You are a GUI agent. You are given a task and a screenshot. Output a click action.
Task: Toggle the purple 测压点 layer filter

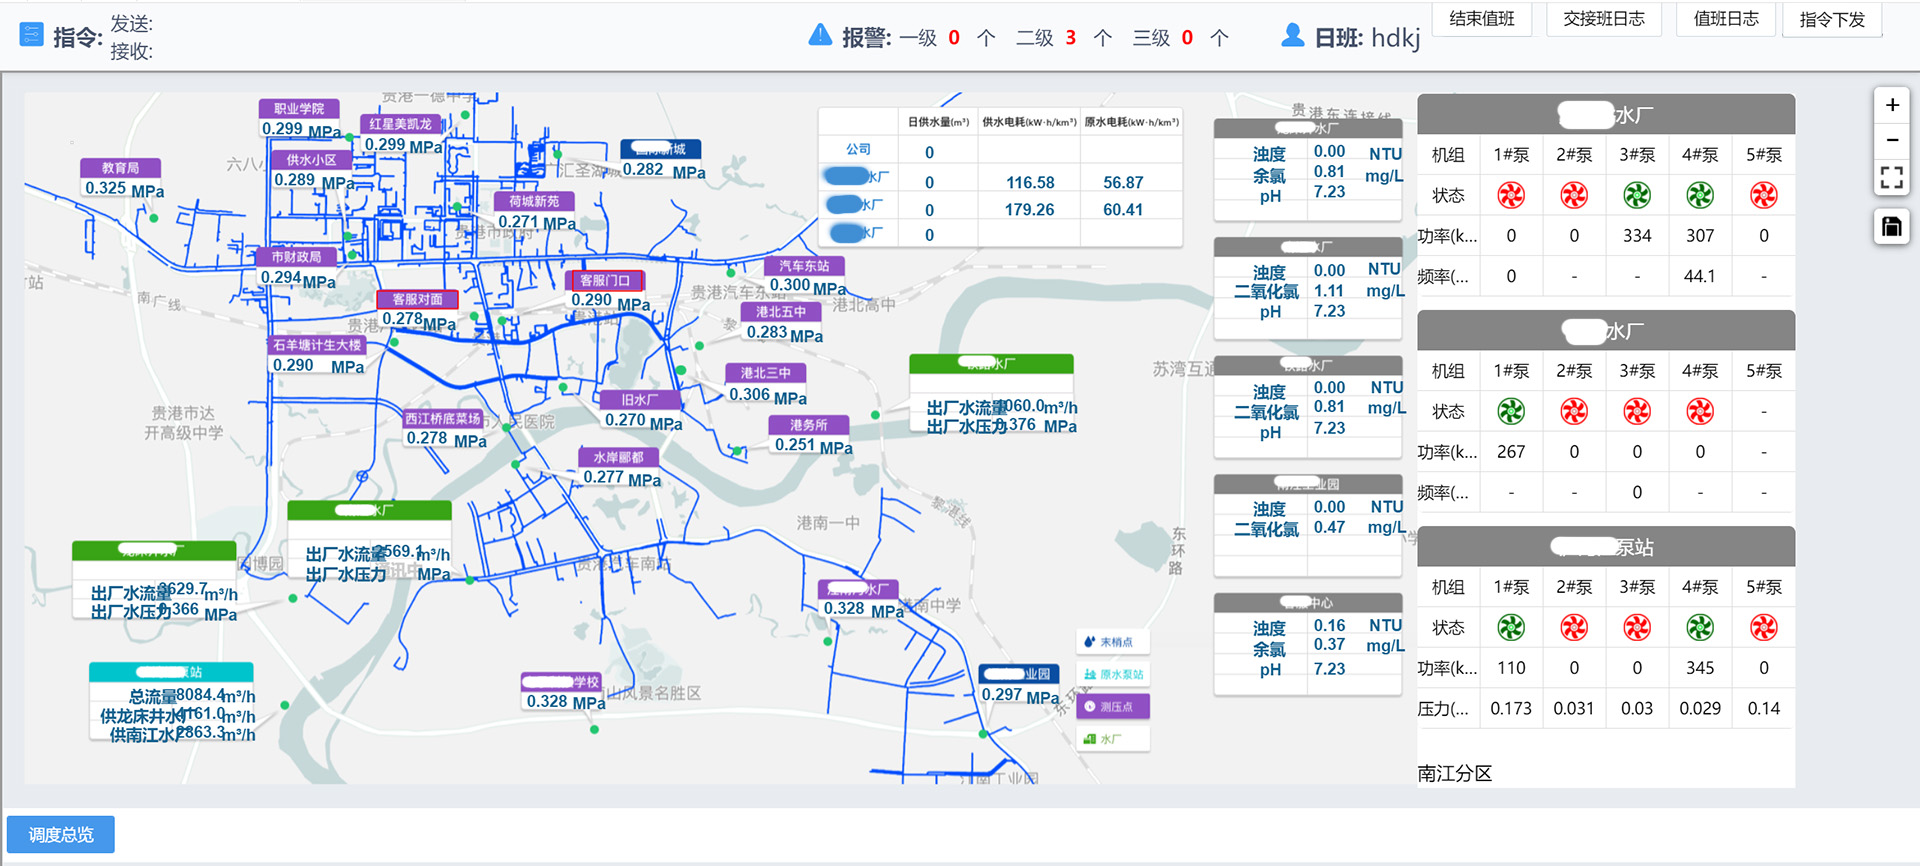point(1113,707)
